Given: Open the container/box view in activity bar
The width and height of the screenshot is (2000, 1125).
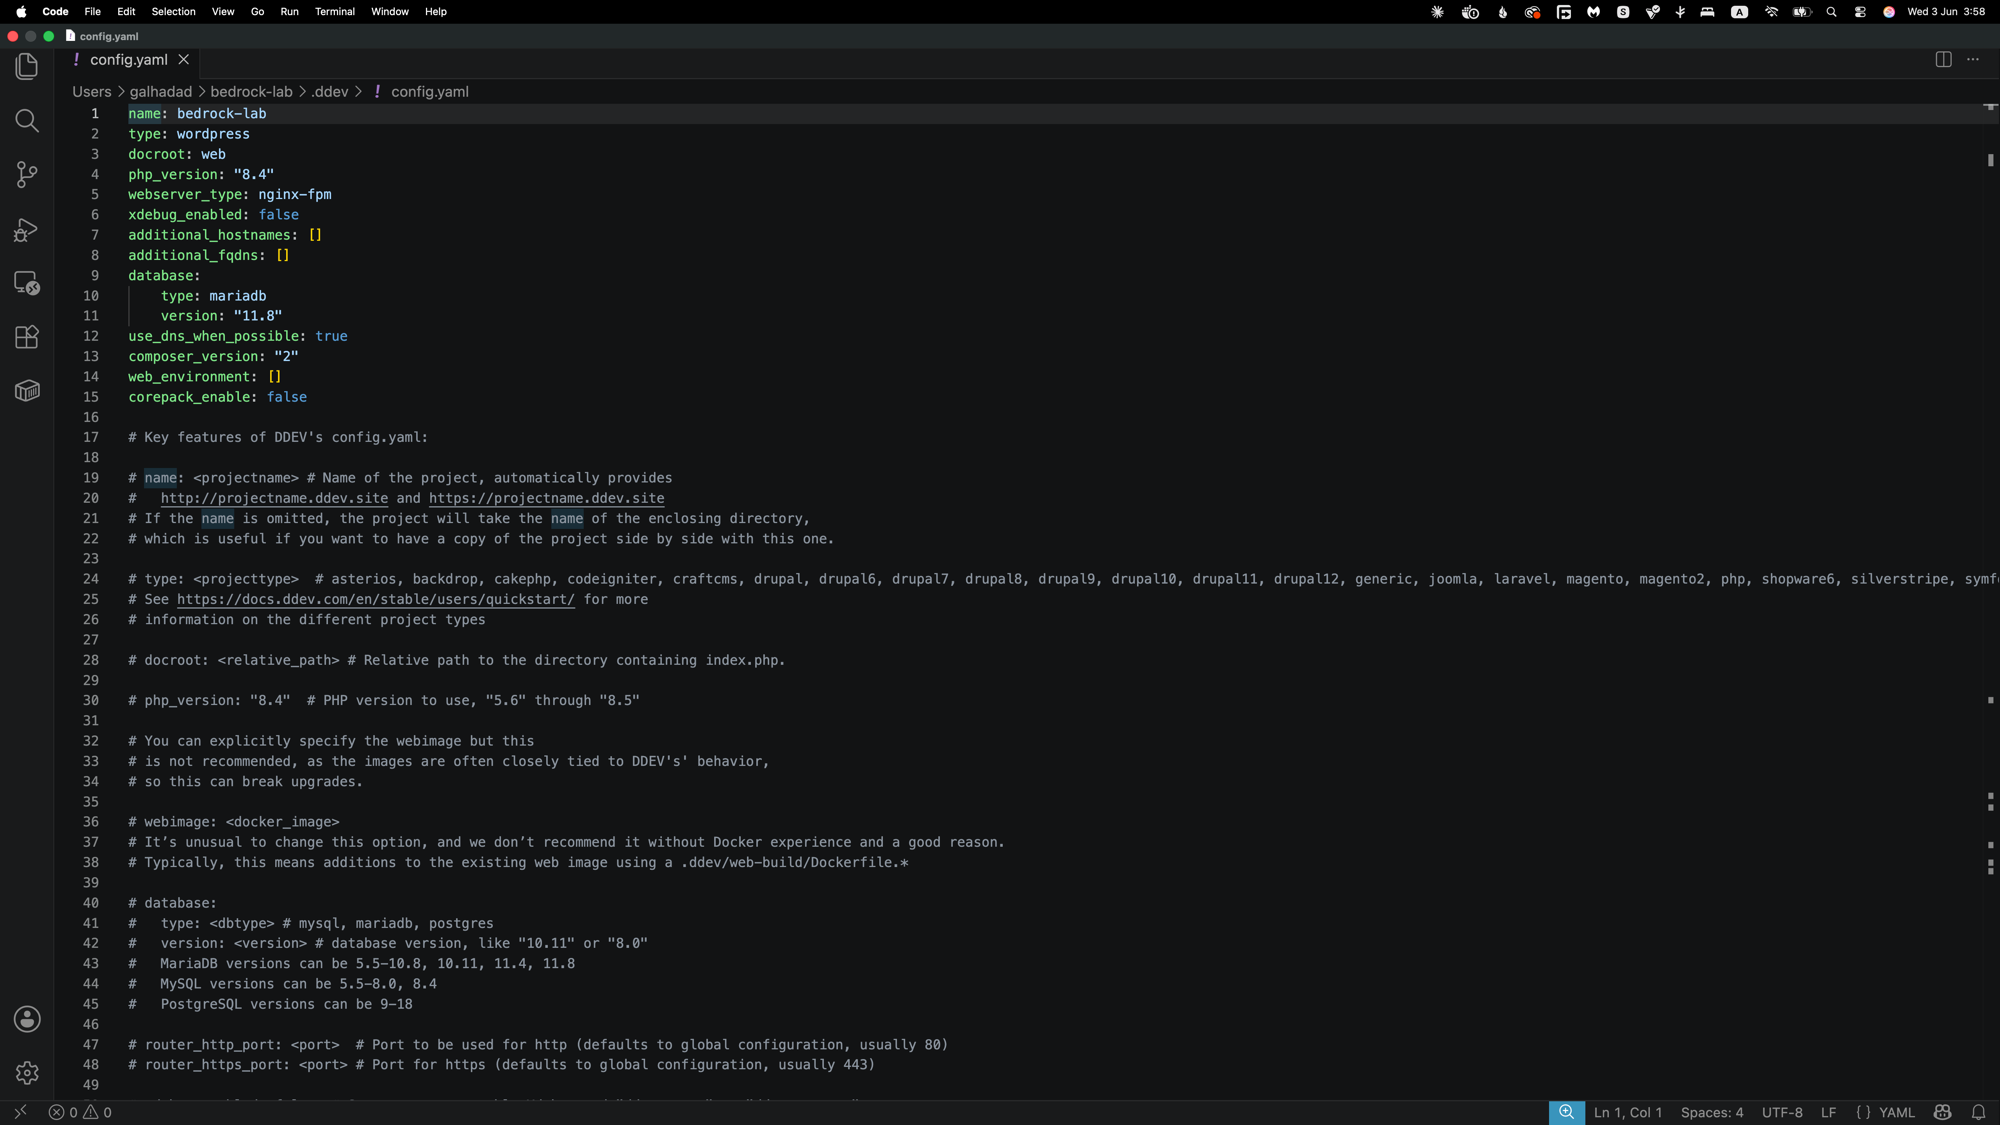Looking at the screenshot, I should click(x=27, y=391).
